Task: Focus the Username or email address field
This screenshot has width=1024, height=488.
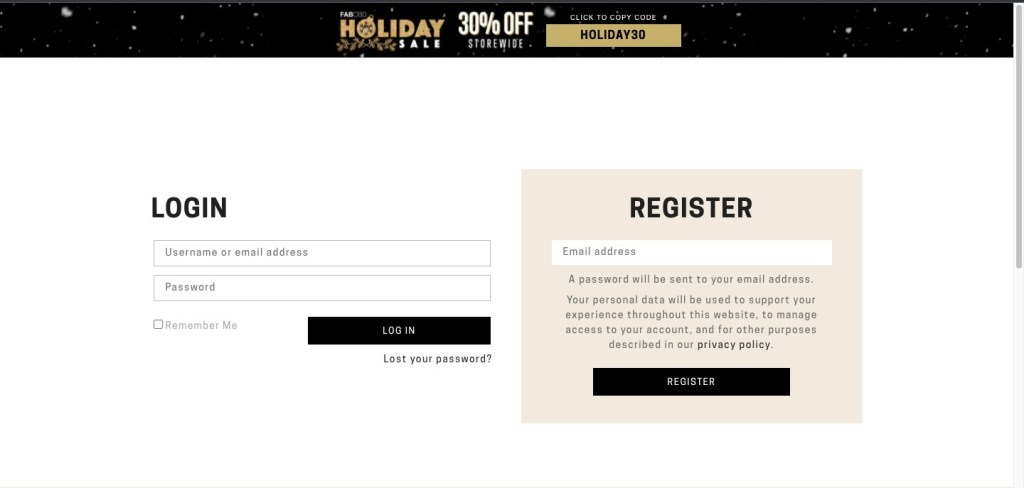Action: click(322, 253)
